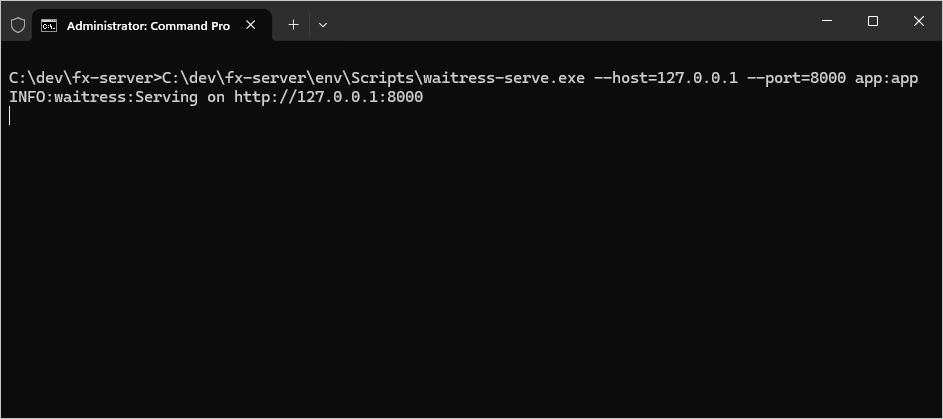Close the terminal window
This screenshot has width=943, height=419.
pyautogui.click(x=919, y=21)
